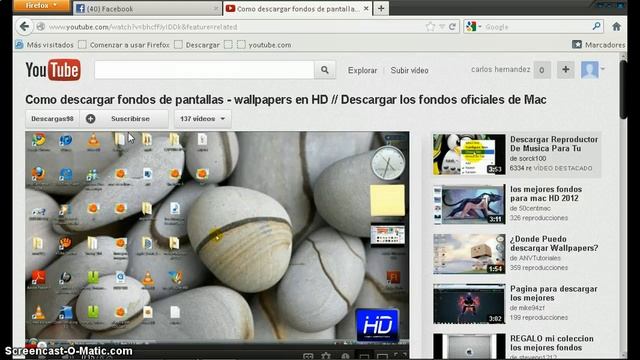640x360 pixels.
Task: Expand the address bar history dropdown arrow
Action: pos(442,27)
